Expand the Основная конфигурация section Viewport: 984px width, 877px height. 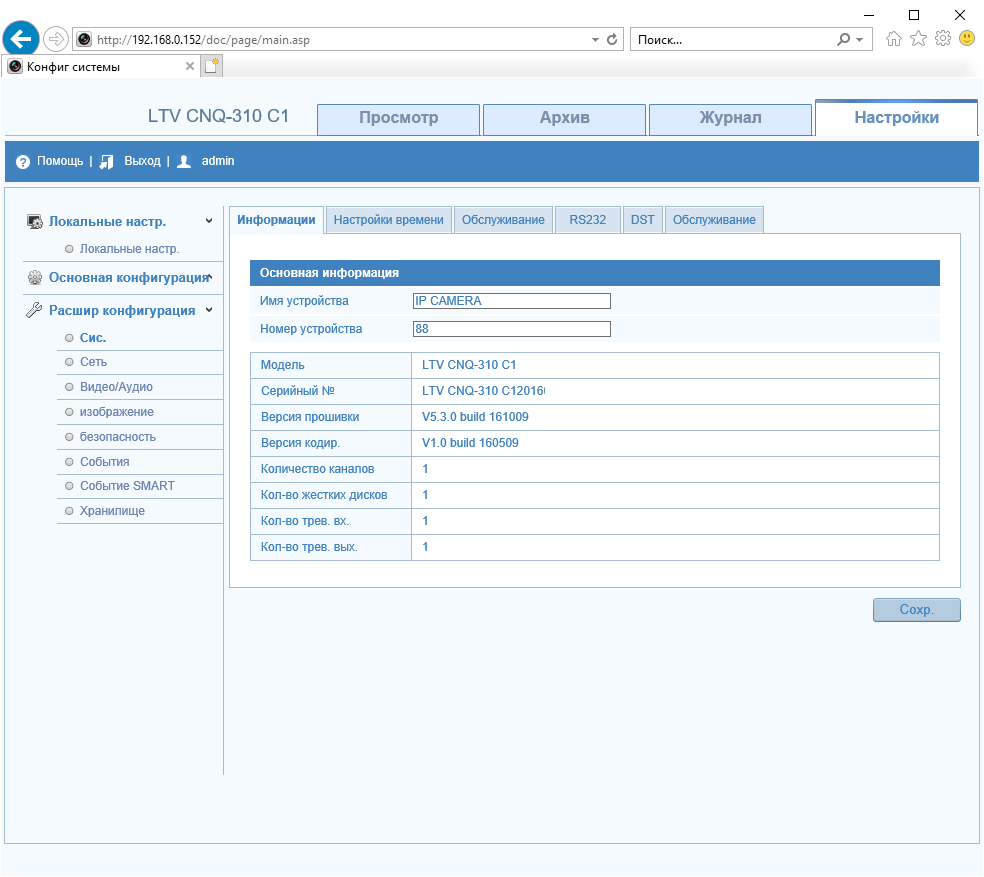click(x=209, y=277)
